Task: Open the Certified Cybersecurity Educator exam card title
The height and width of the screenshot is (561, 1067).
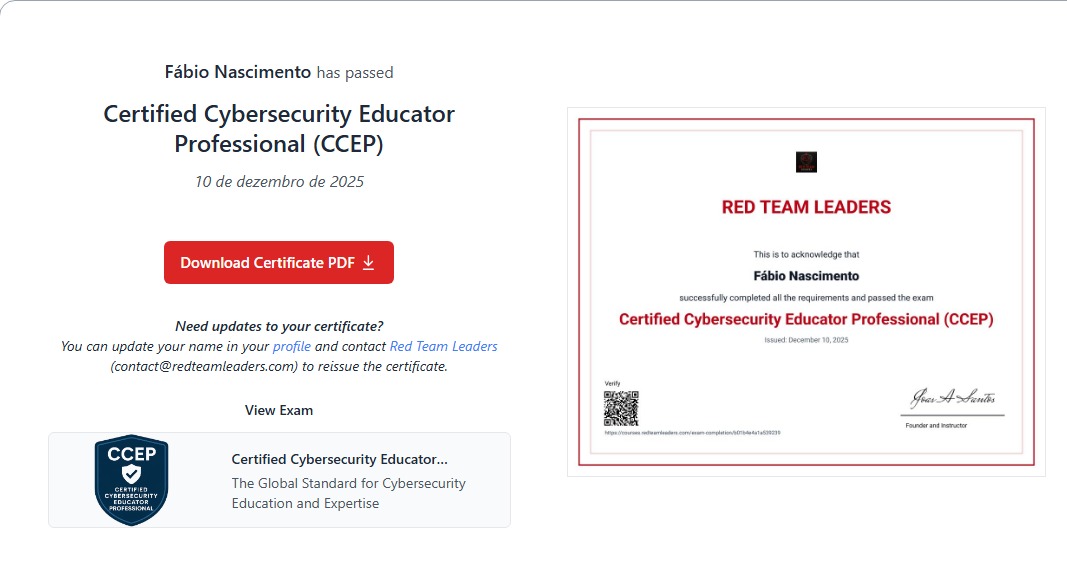Action: point(339,459)
